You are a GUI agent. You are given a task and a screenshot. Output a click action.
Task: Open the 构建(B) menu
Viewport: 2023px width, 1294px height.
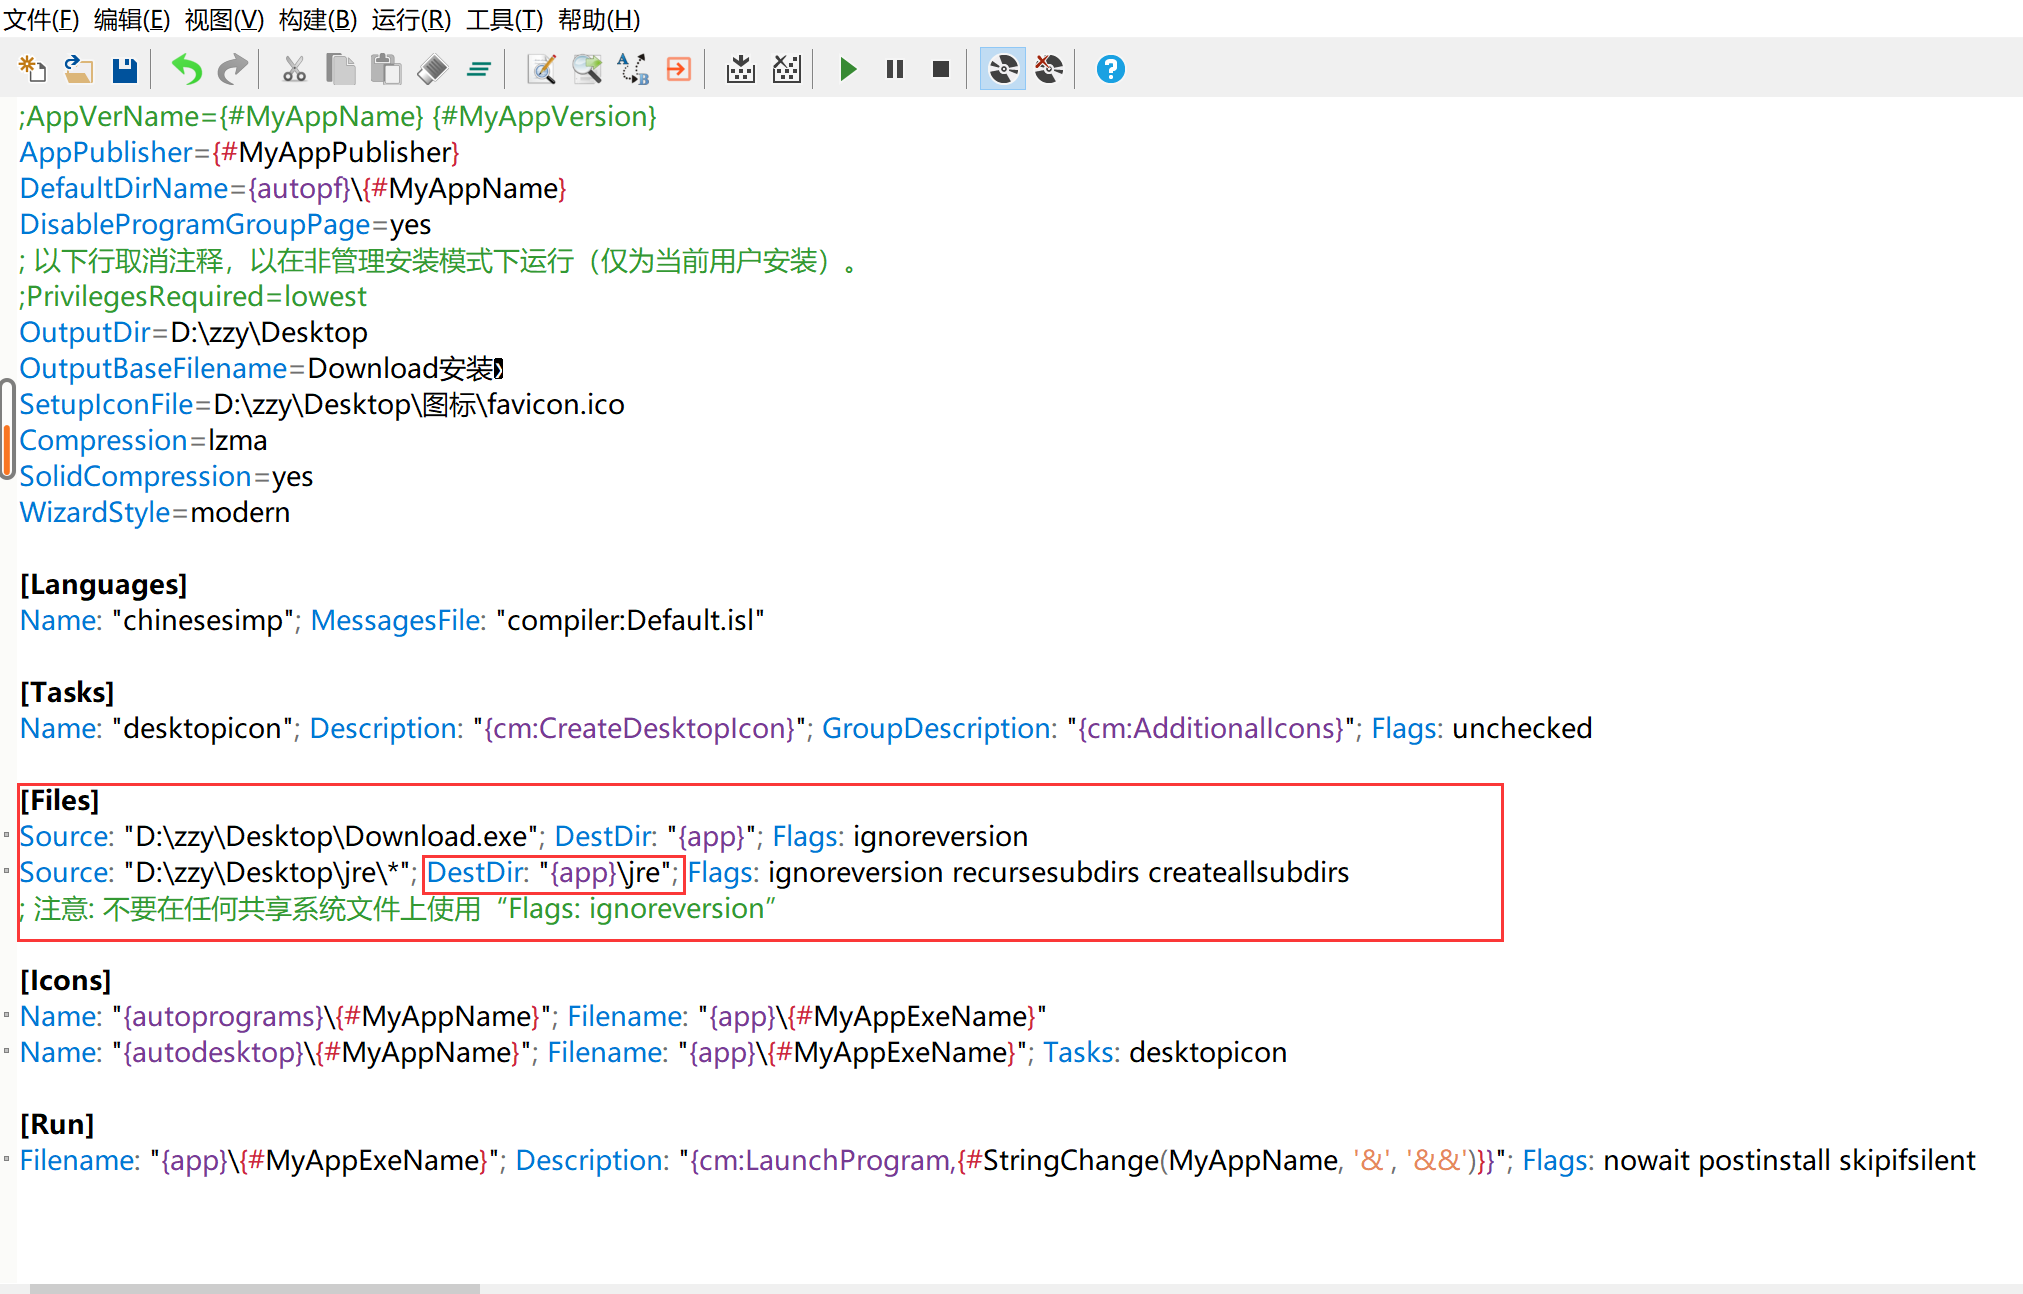(318, 20)
